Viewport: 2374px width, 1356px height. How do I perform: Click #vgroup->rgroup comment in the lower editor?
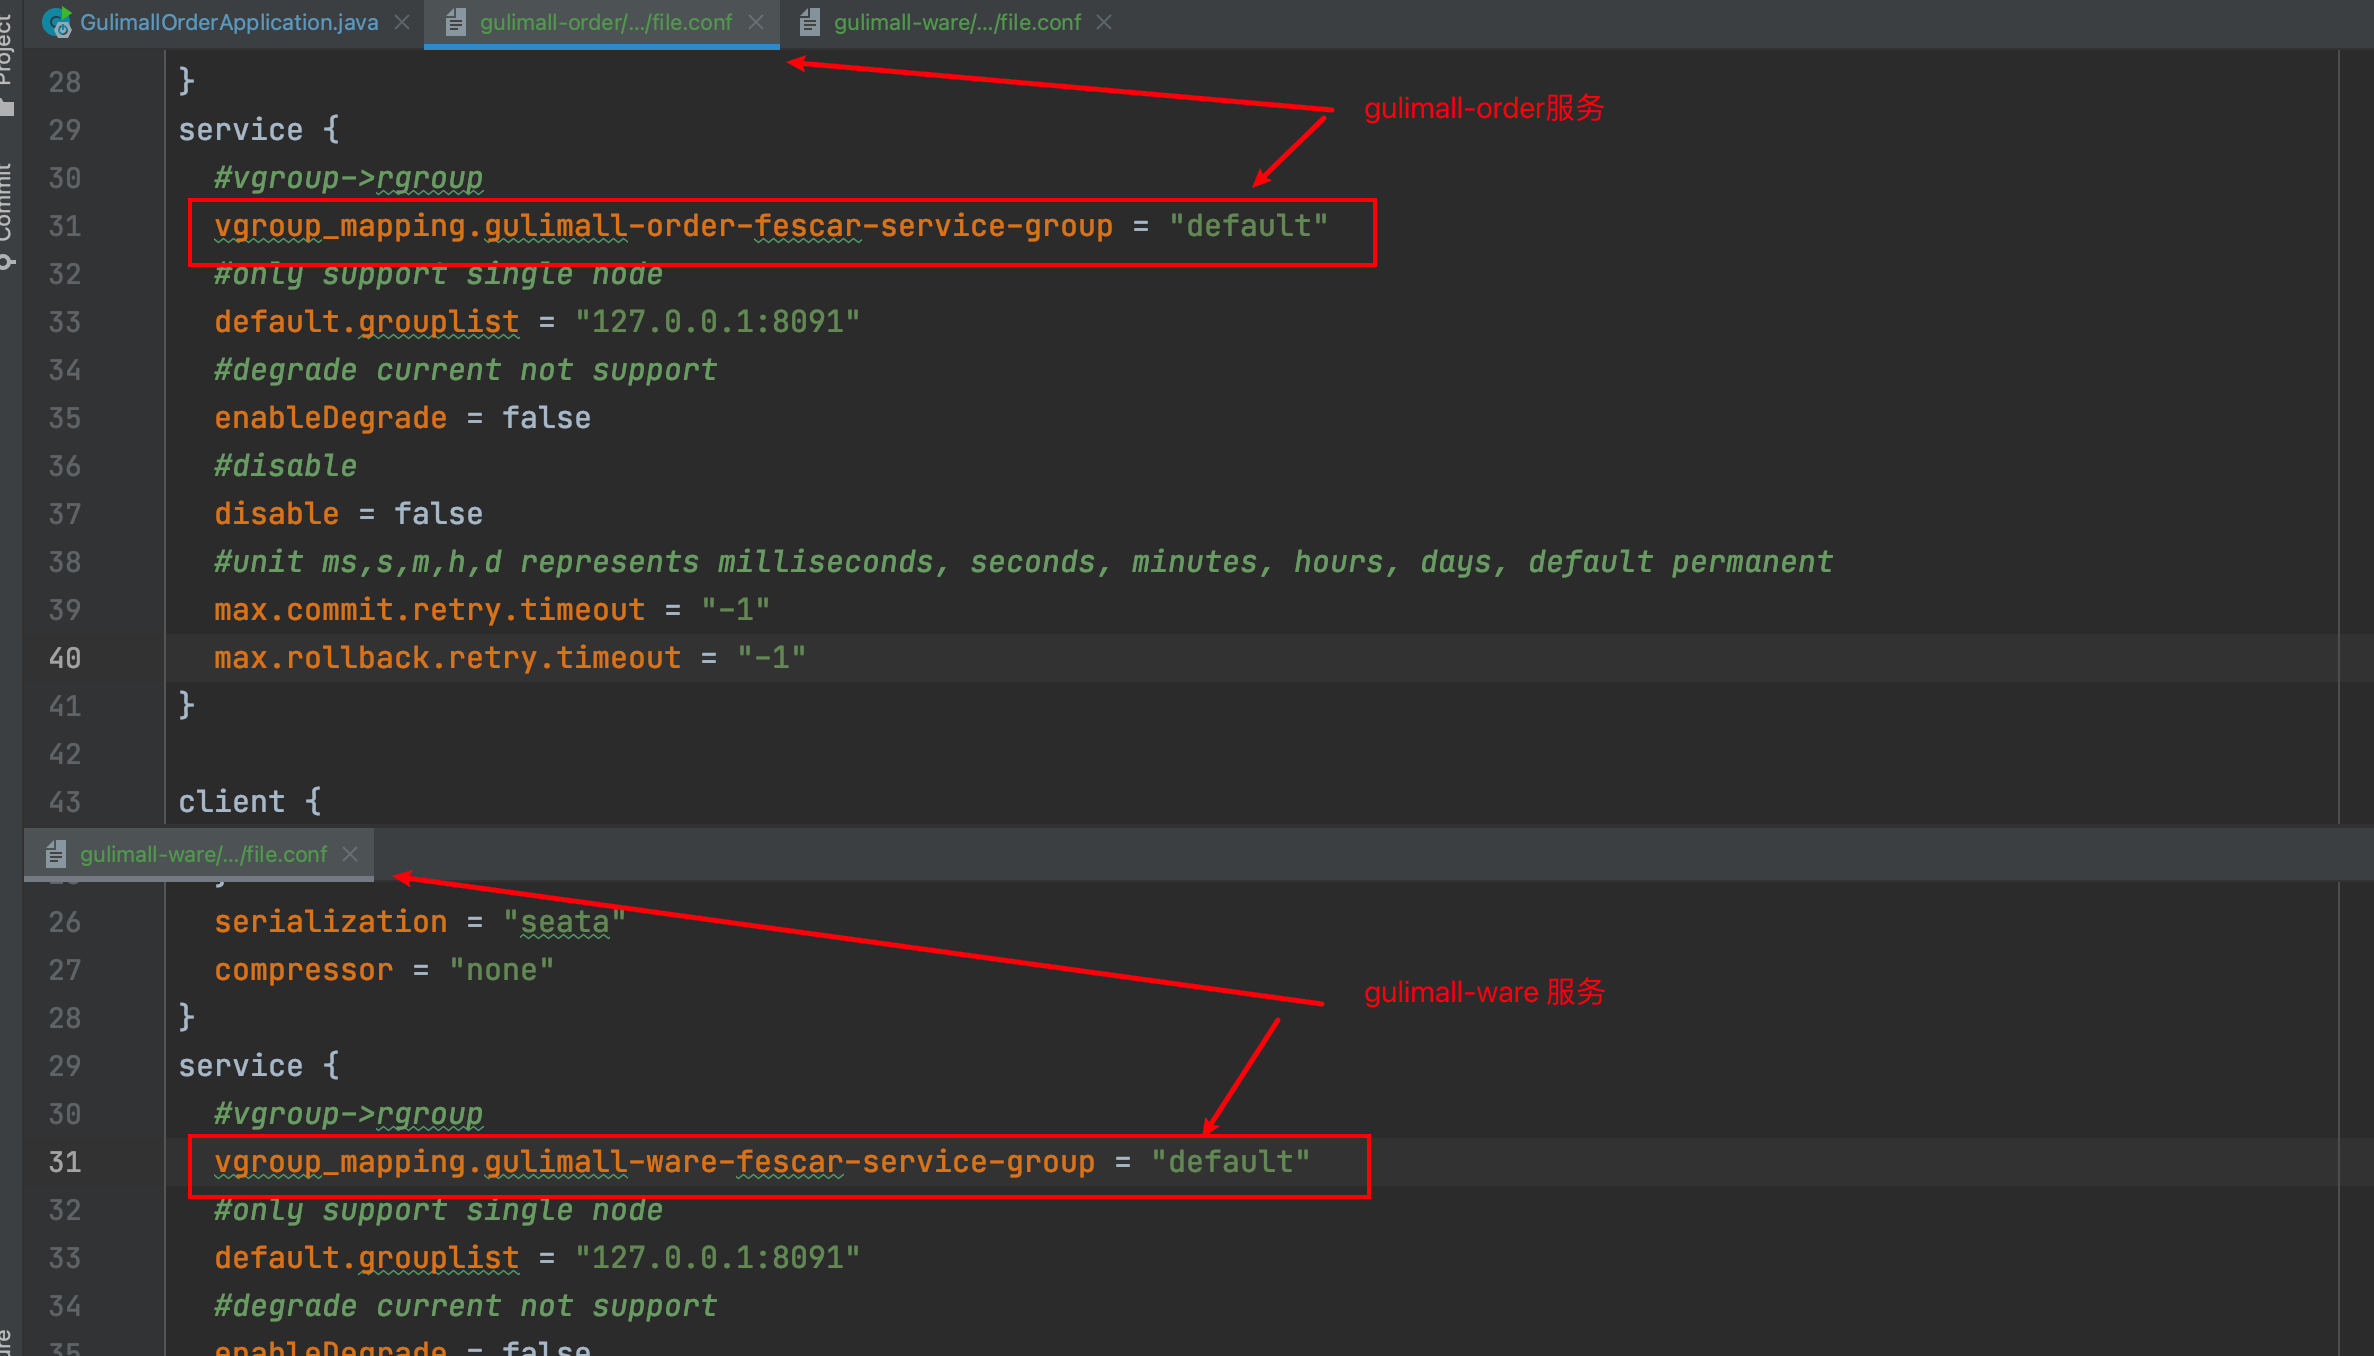tap(348, 1114)
